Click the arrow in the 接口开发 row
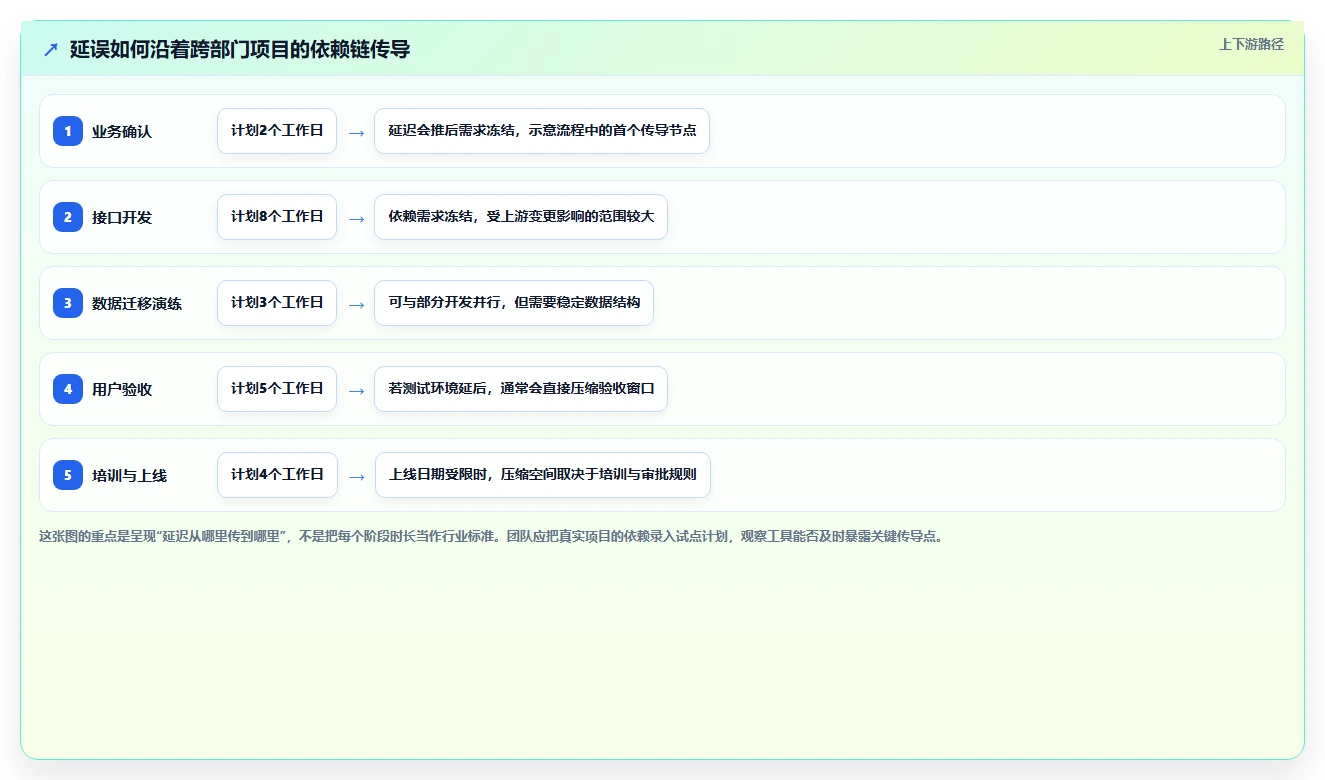Screen dimensions: 1325x780 356,218
